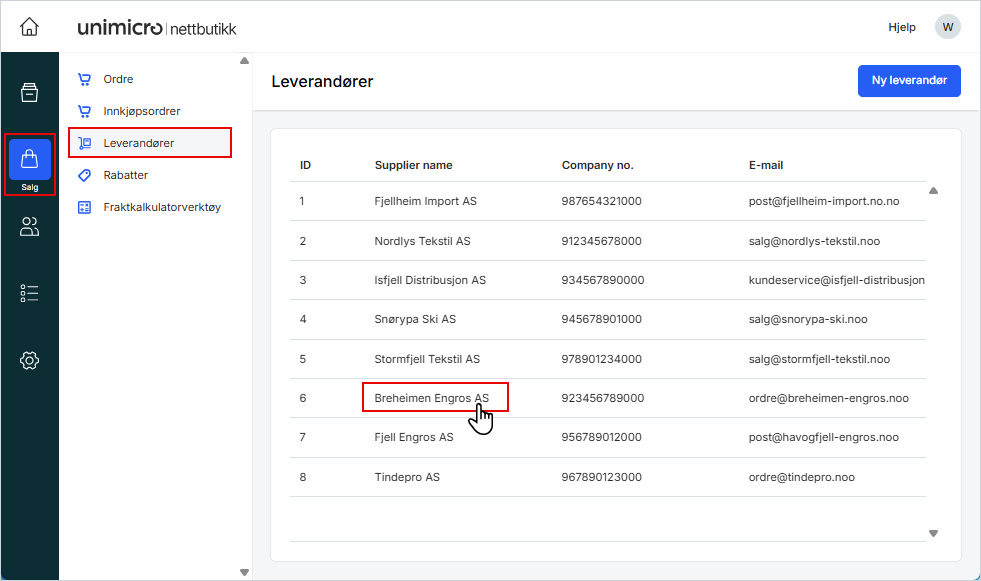Go to Innkjøpsordrer in the submenu
Viewport: 981px width, 581px height.
point(141,111)
